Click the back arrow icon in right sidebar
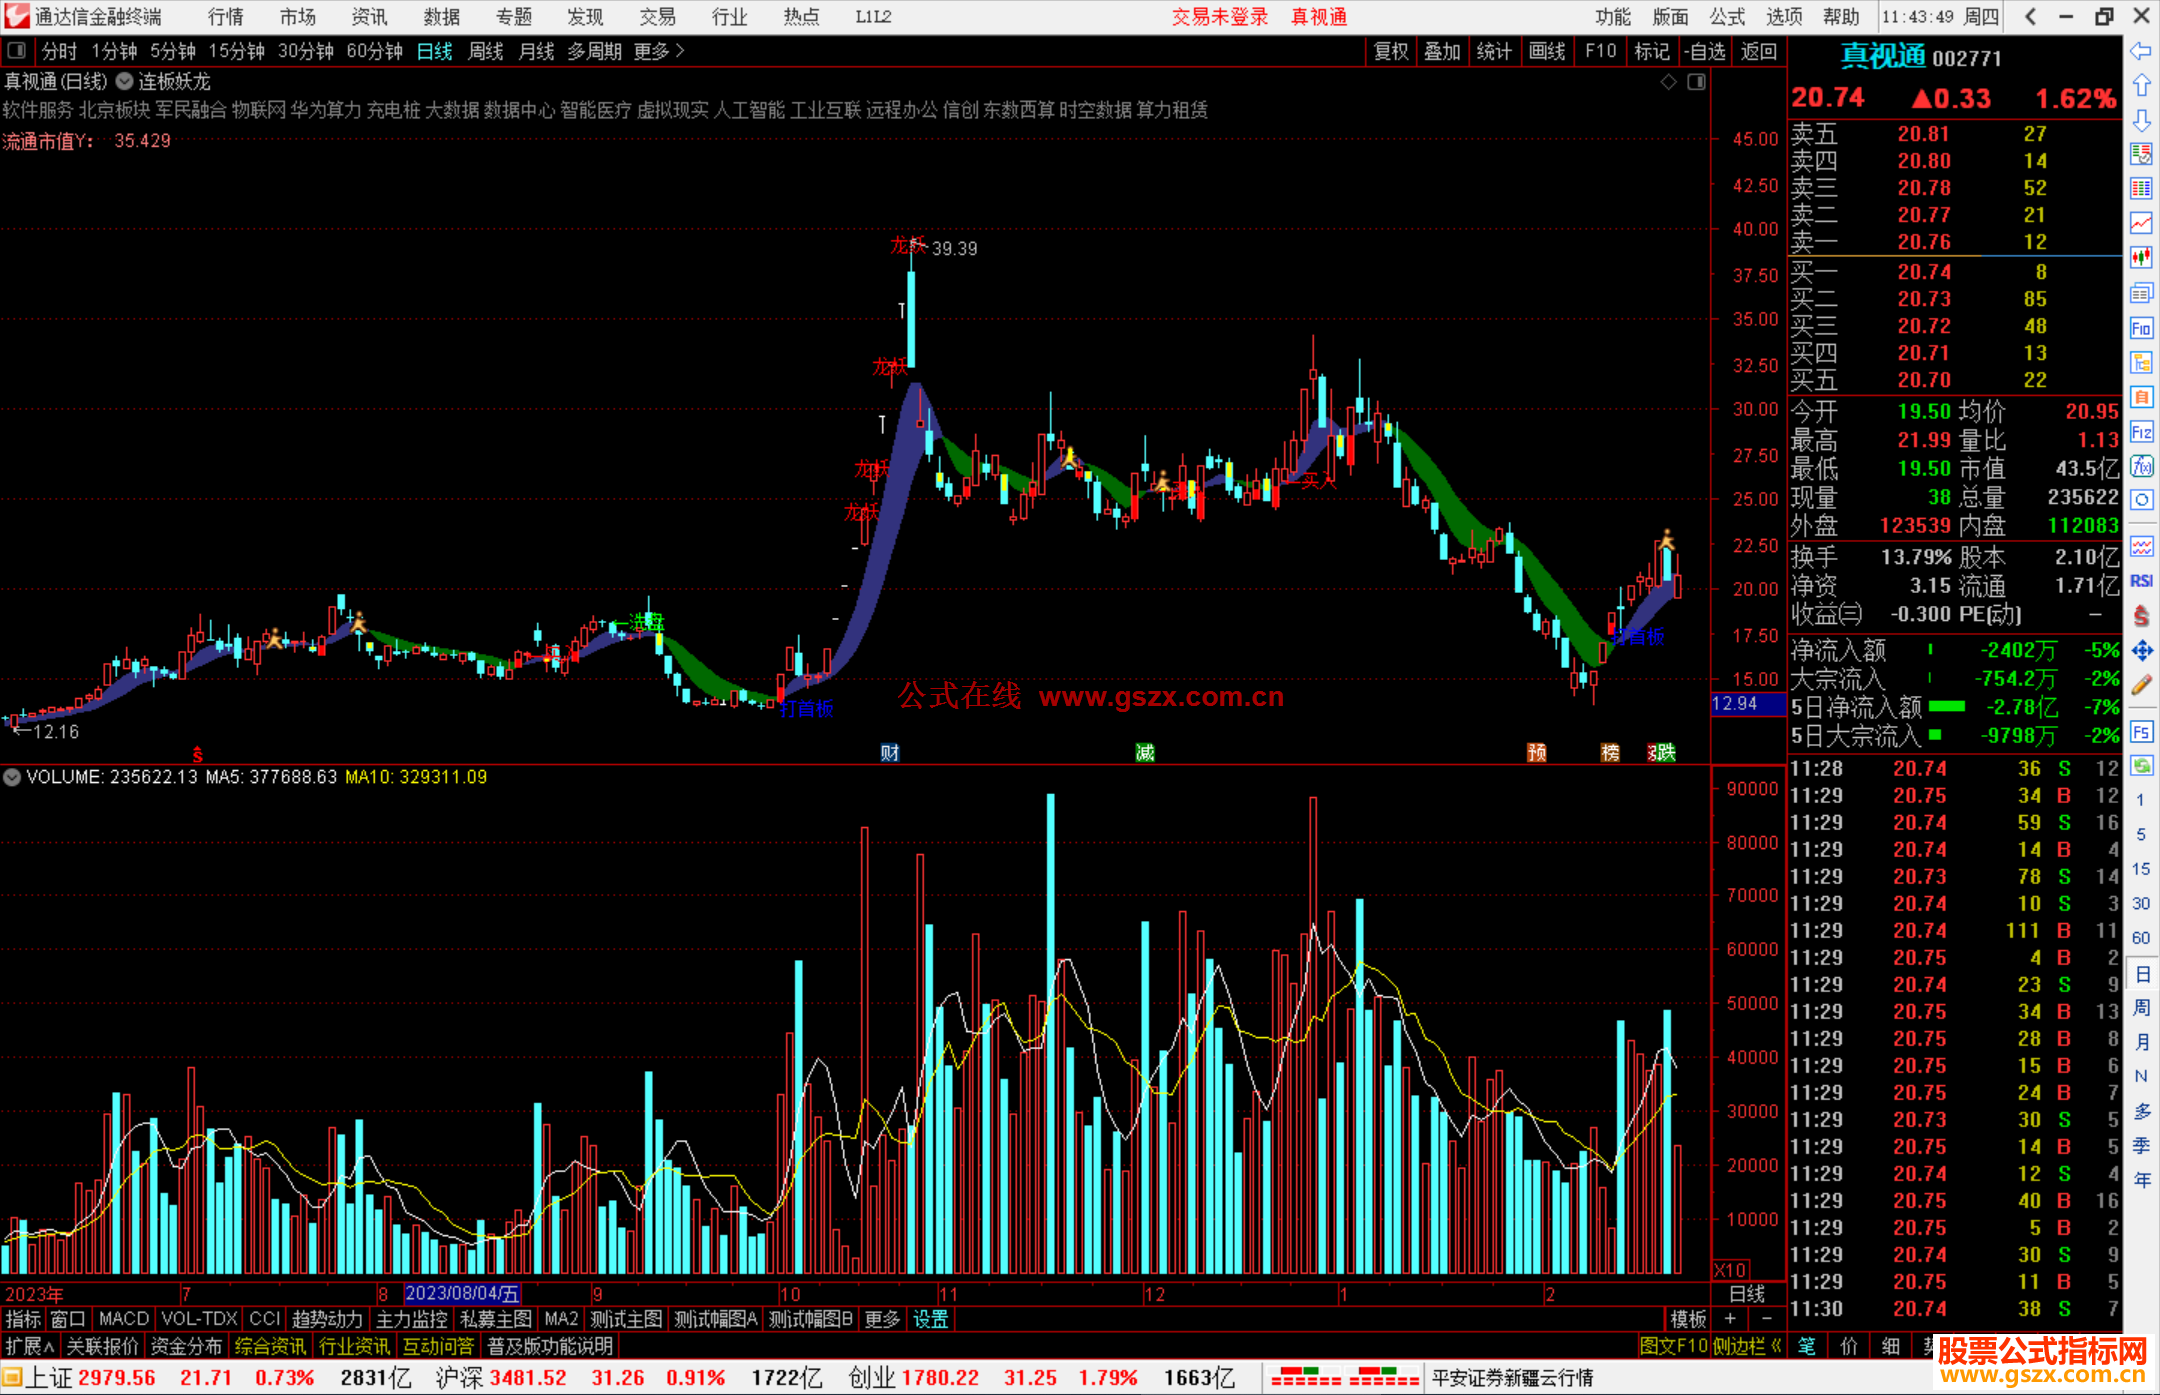Screen dimensions: 2160x1395 point(2141,51)
